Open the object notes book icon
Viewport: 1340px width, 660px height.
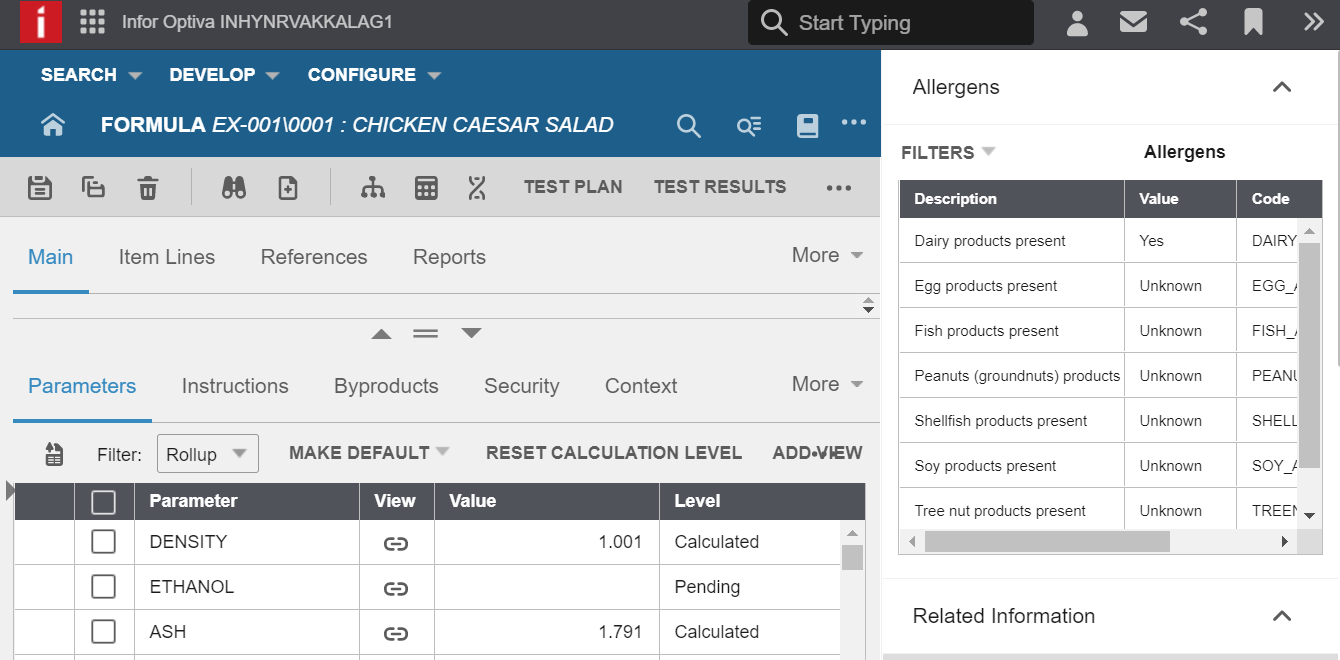click(808, 125)
